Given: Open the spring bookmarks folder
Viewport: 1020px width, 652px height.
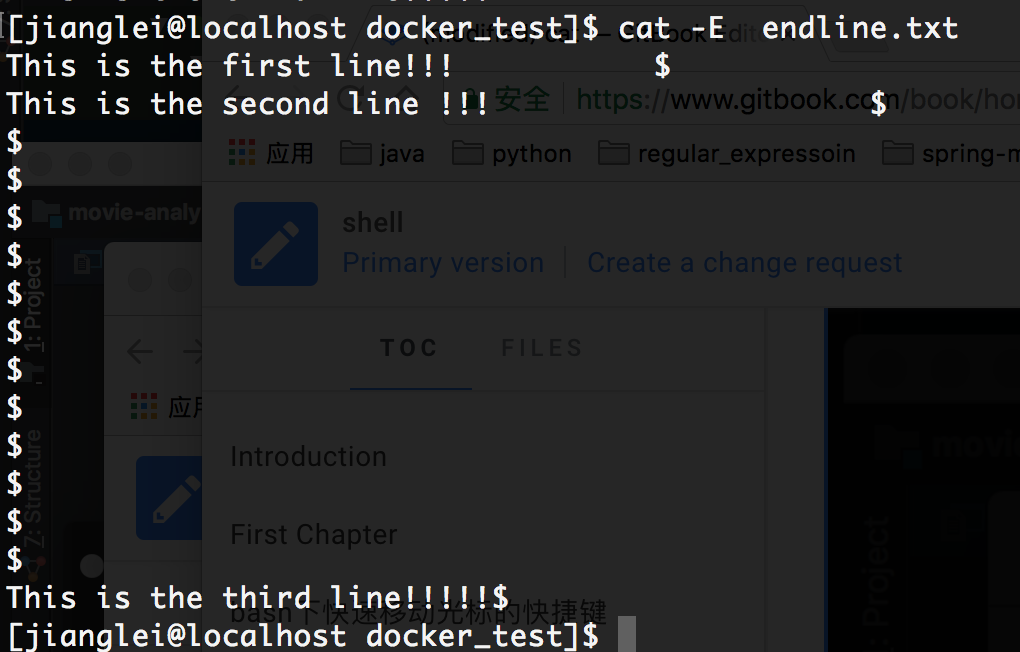Looking at the screenshot, I should 950,154.
